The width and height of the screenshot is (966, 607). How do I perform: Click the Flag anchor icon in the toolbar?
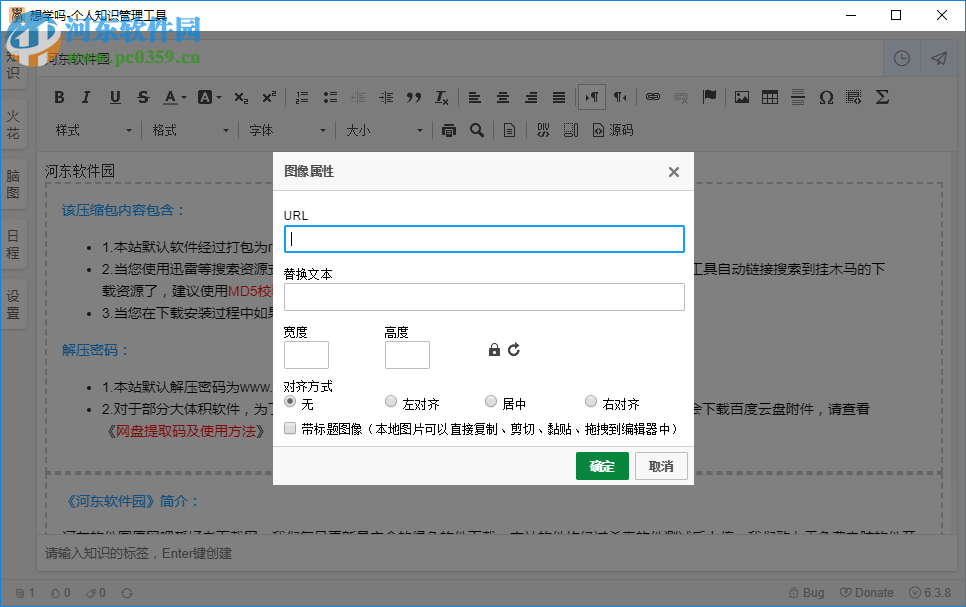(x=709, y=97)
